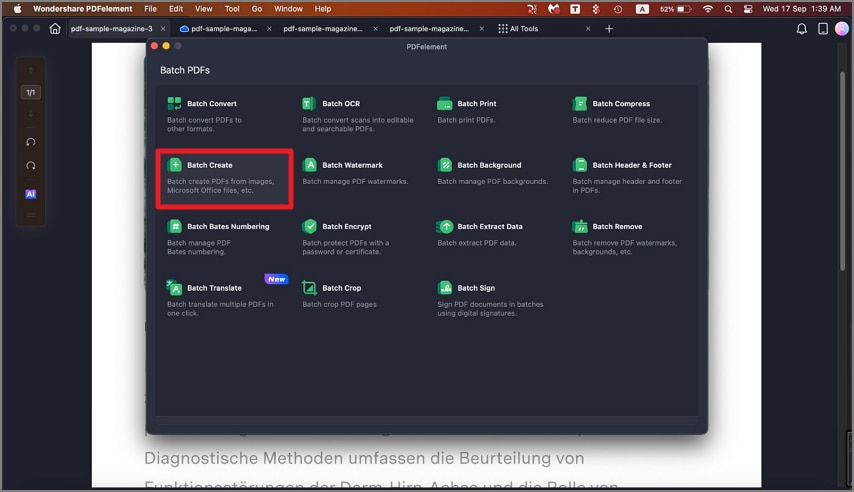Viewport: 854px width, 492px height.
Task: Open the Batch Convert tool icon
Action: pyautogui.click(x=174, y=103)
